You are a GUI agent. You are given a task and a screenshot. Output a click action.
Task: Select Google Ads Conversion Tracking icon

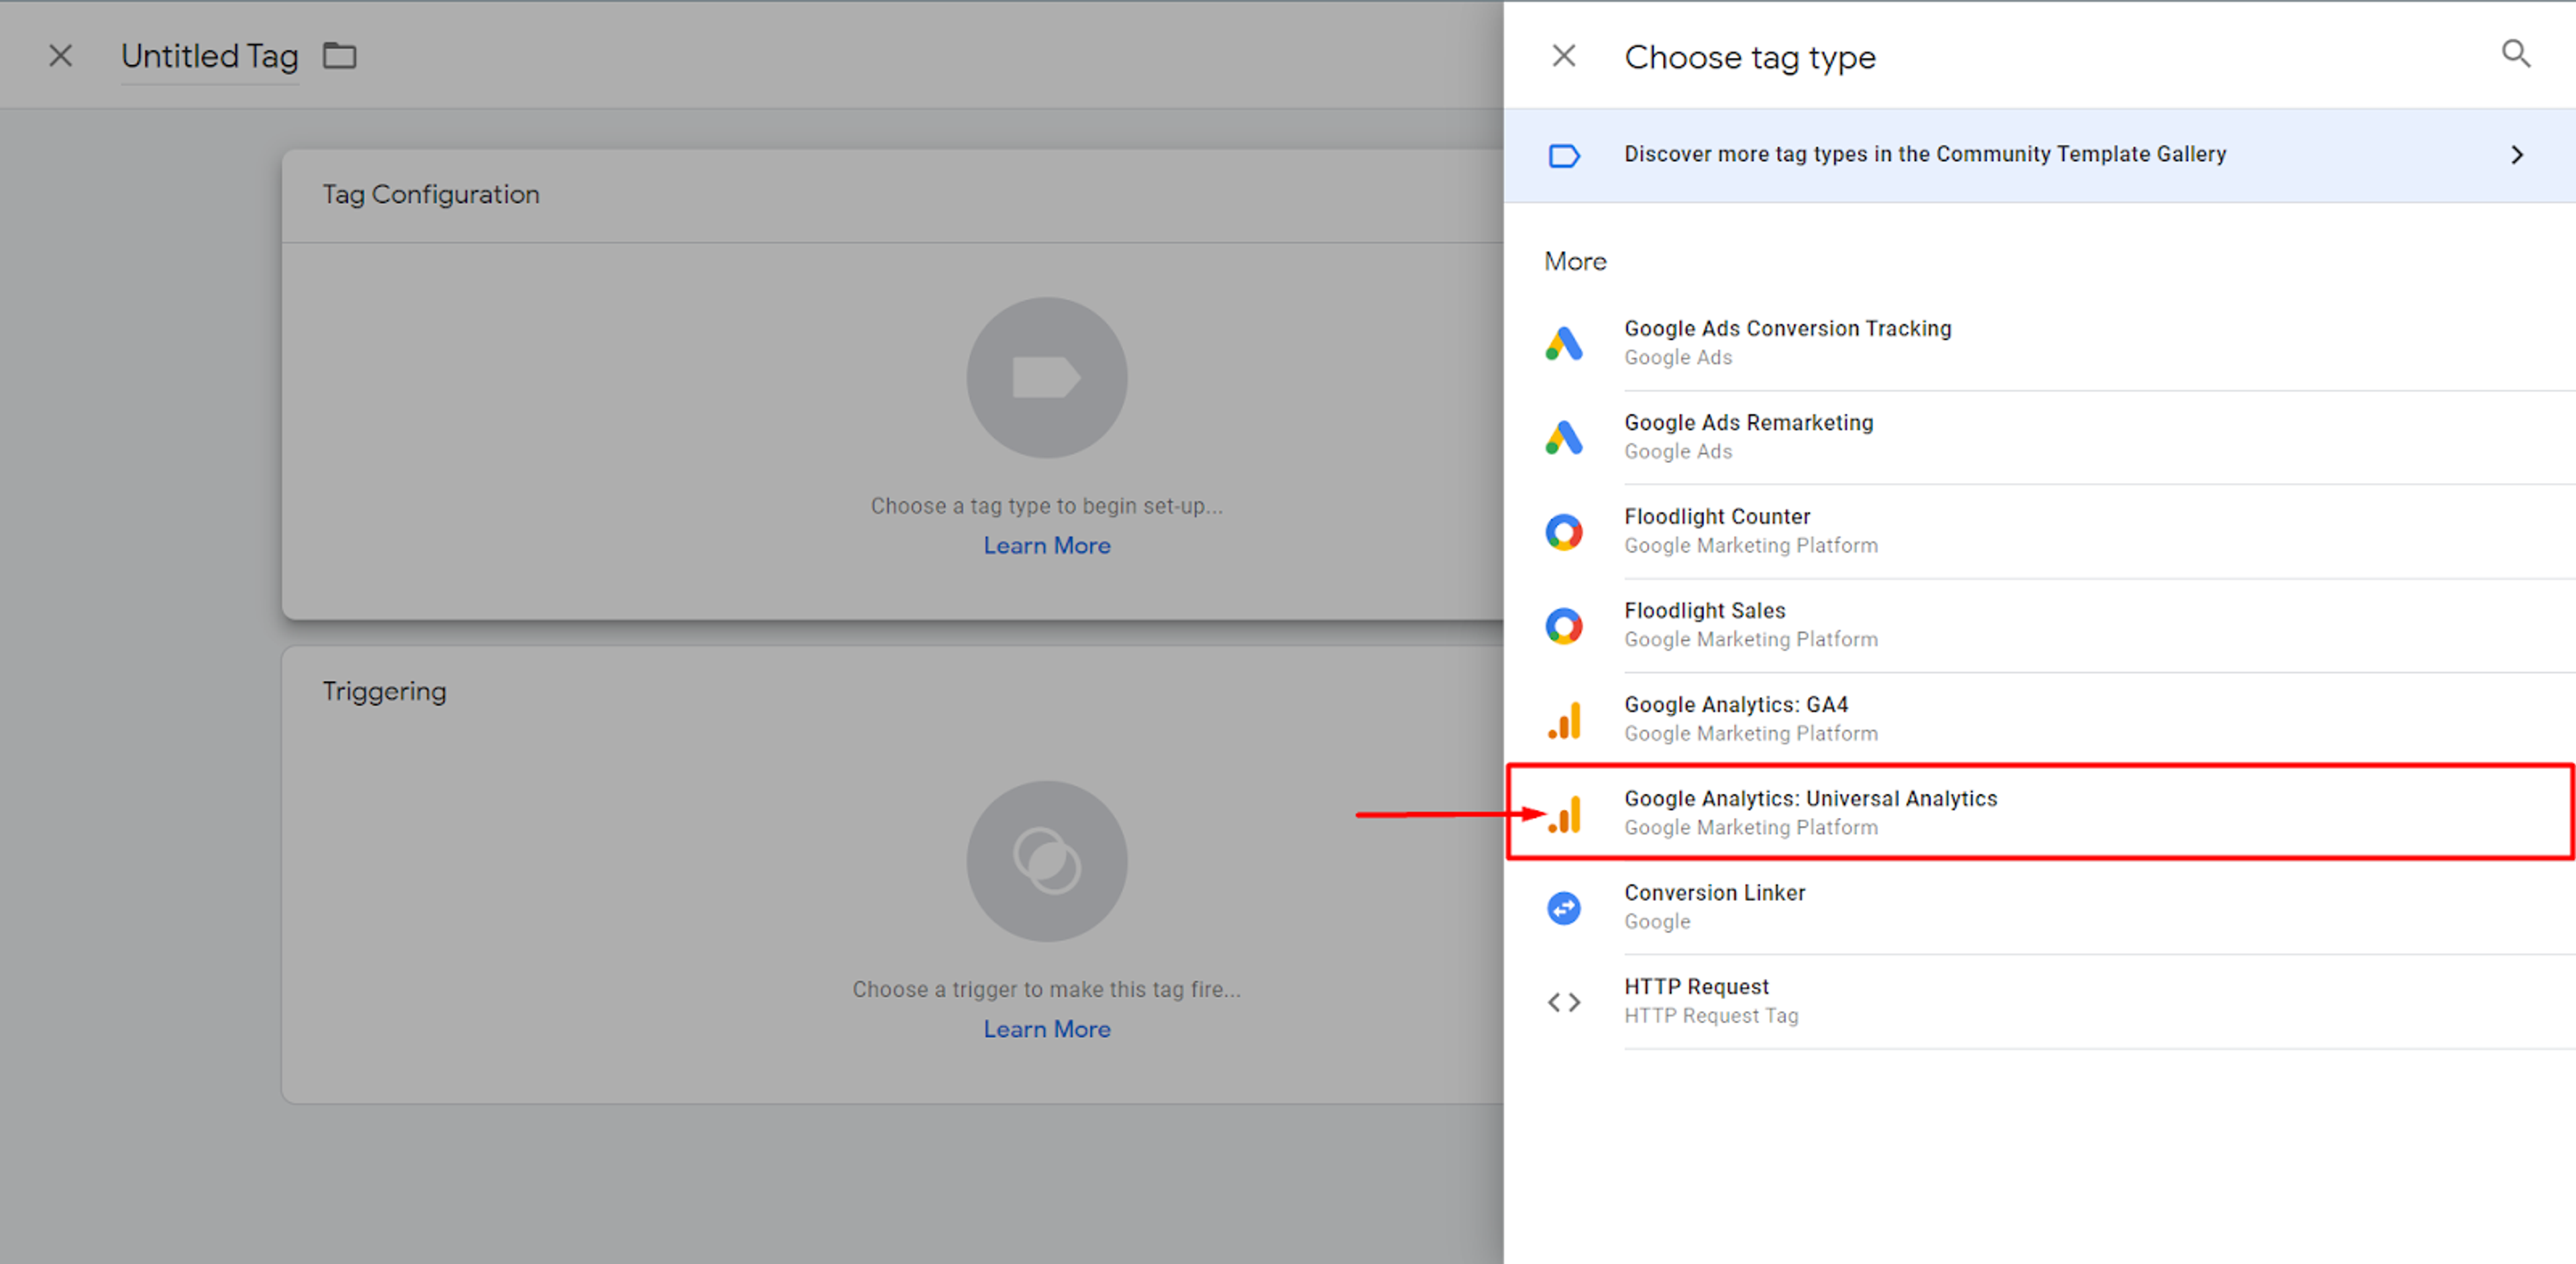(x=1564, y=343)
